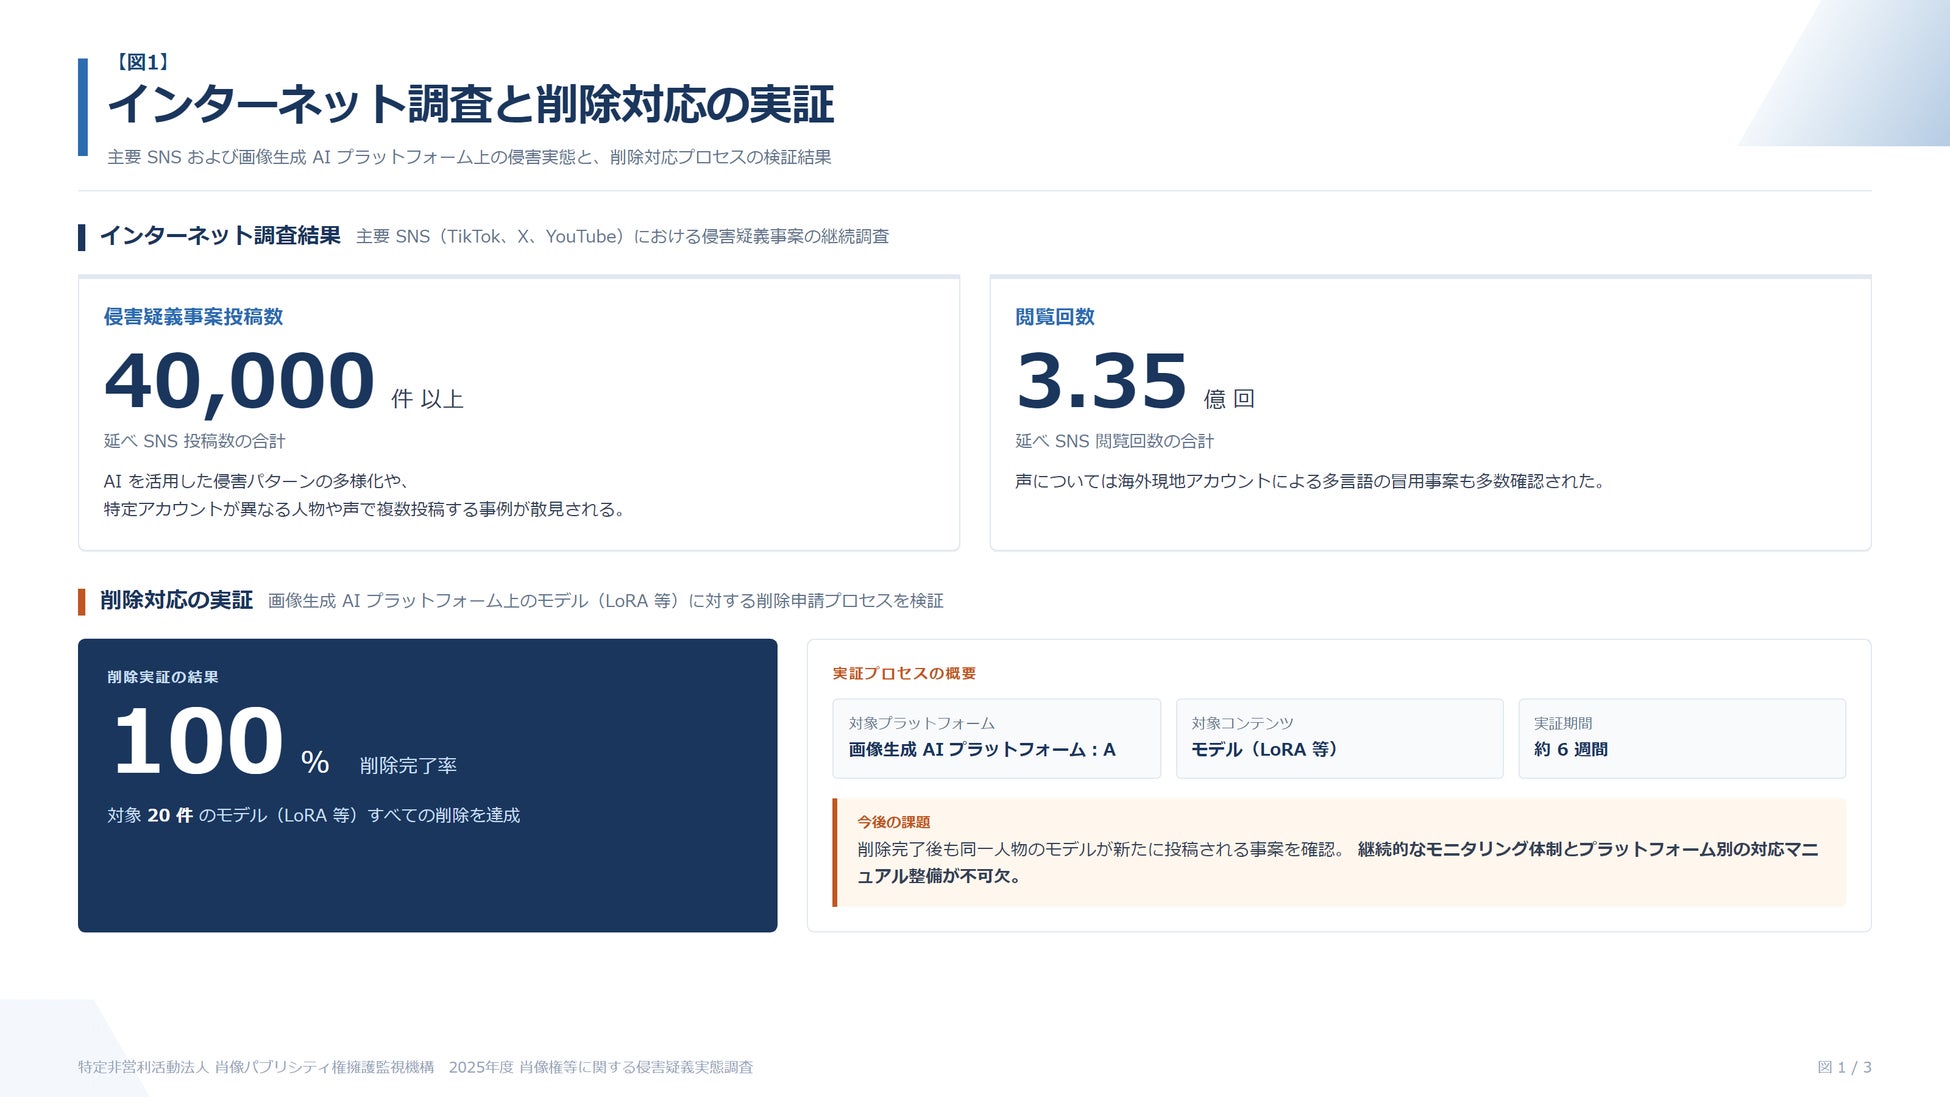Click the card label 侵害疑義事案投稿数
This screenshot has width=1950, height=1097.
tap(193, 317)
